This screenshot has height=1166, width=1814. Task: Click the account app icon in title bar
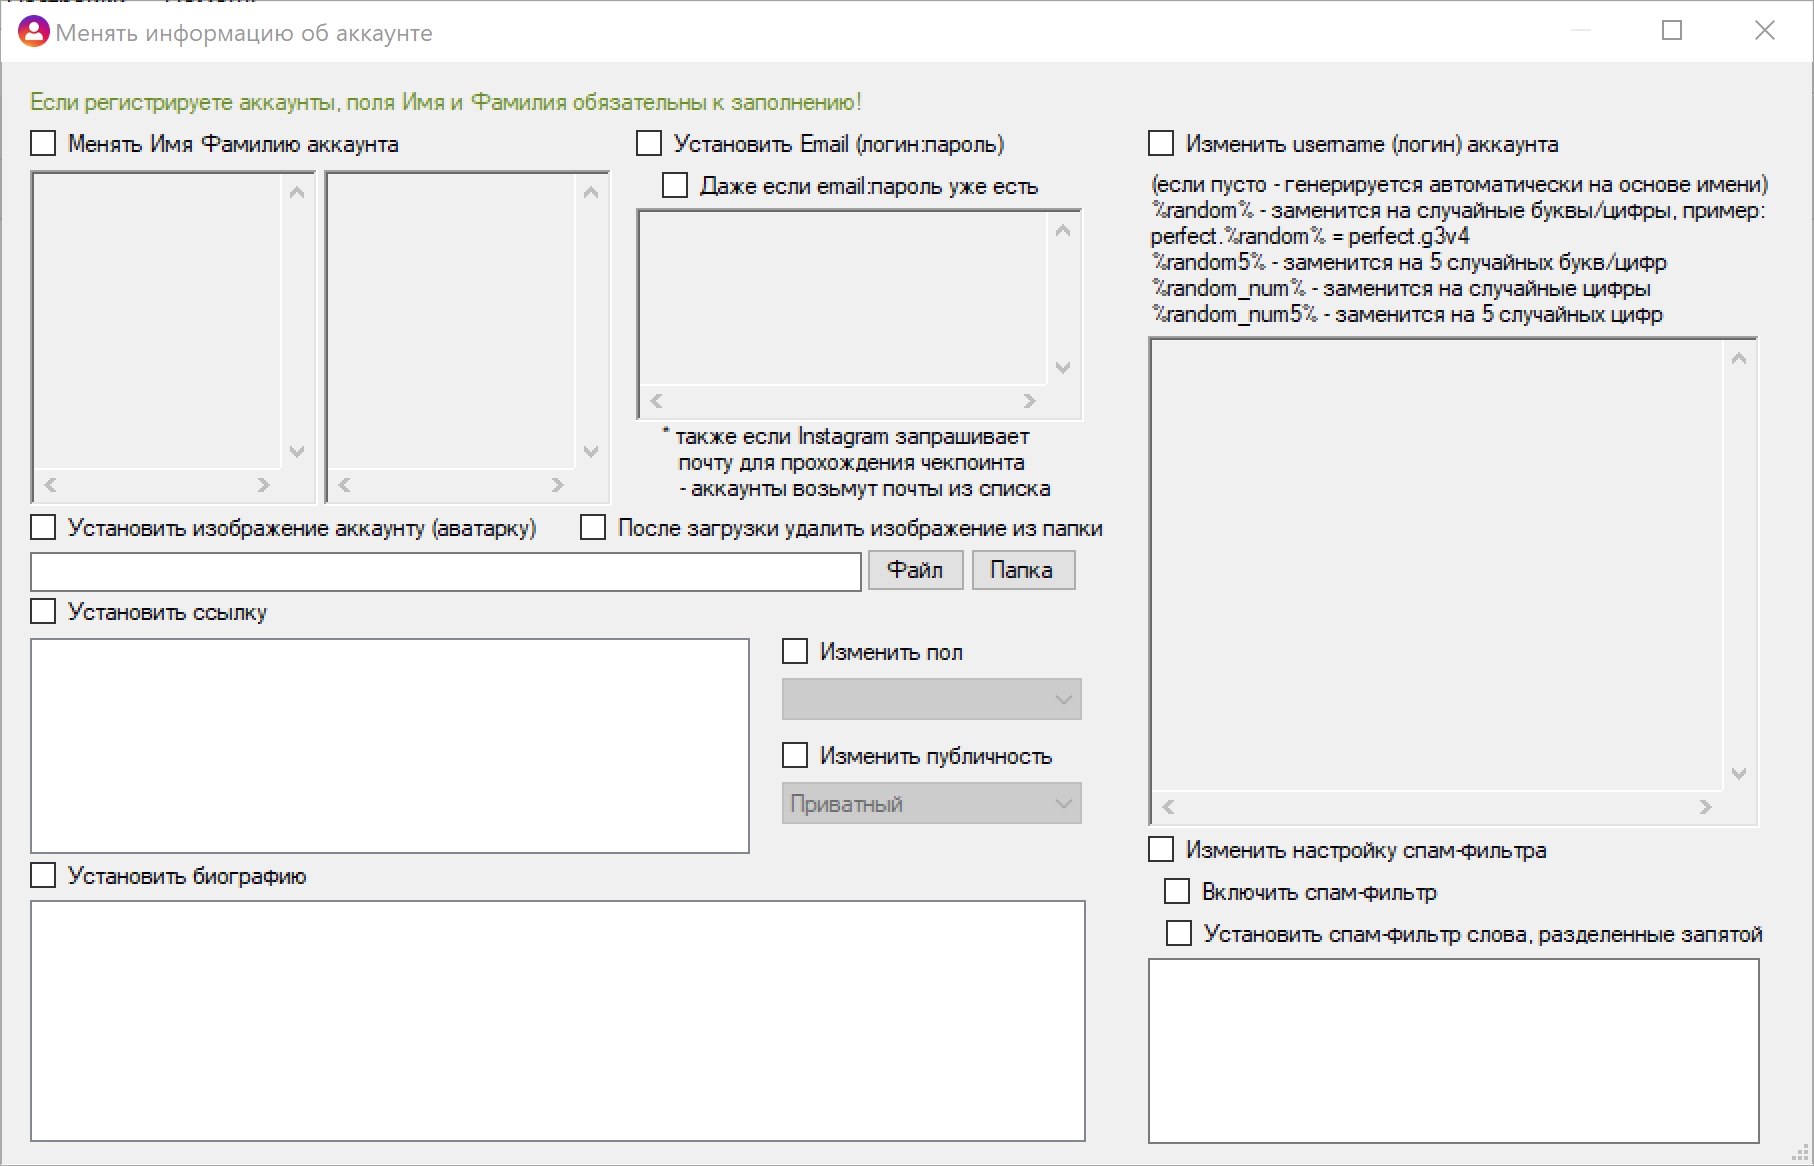pos(33,32)
